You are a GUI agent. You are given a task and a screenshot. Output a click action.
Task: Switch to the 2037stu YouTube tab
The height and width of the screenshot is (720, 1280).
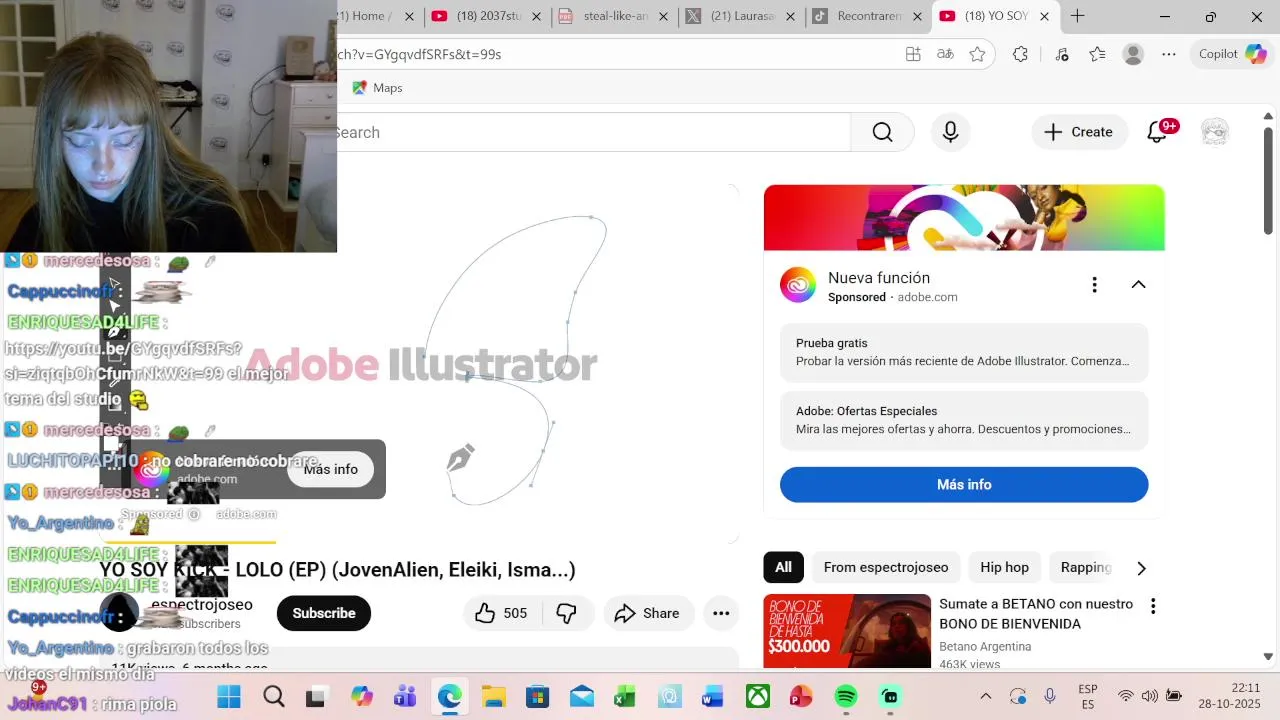488,16
